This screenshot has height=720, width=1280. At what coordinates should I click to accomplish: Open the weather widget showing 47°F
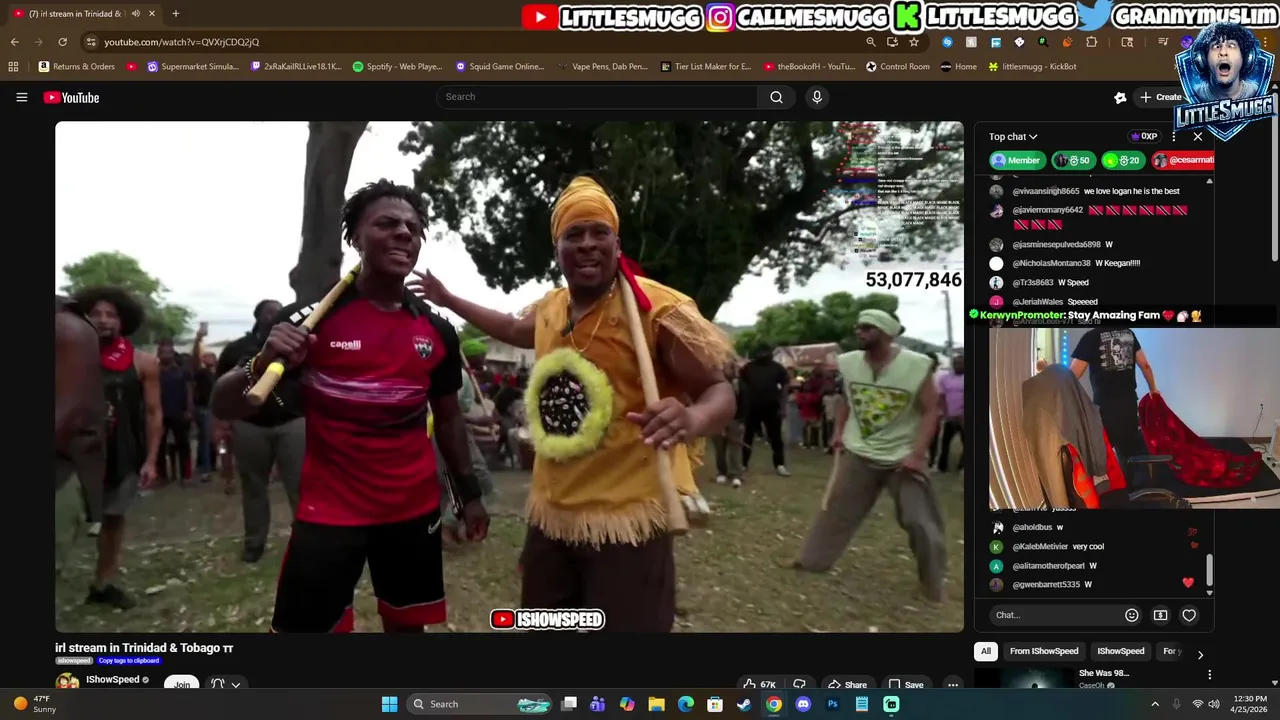[x=33, y=704]
